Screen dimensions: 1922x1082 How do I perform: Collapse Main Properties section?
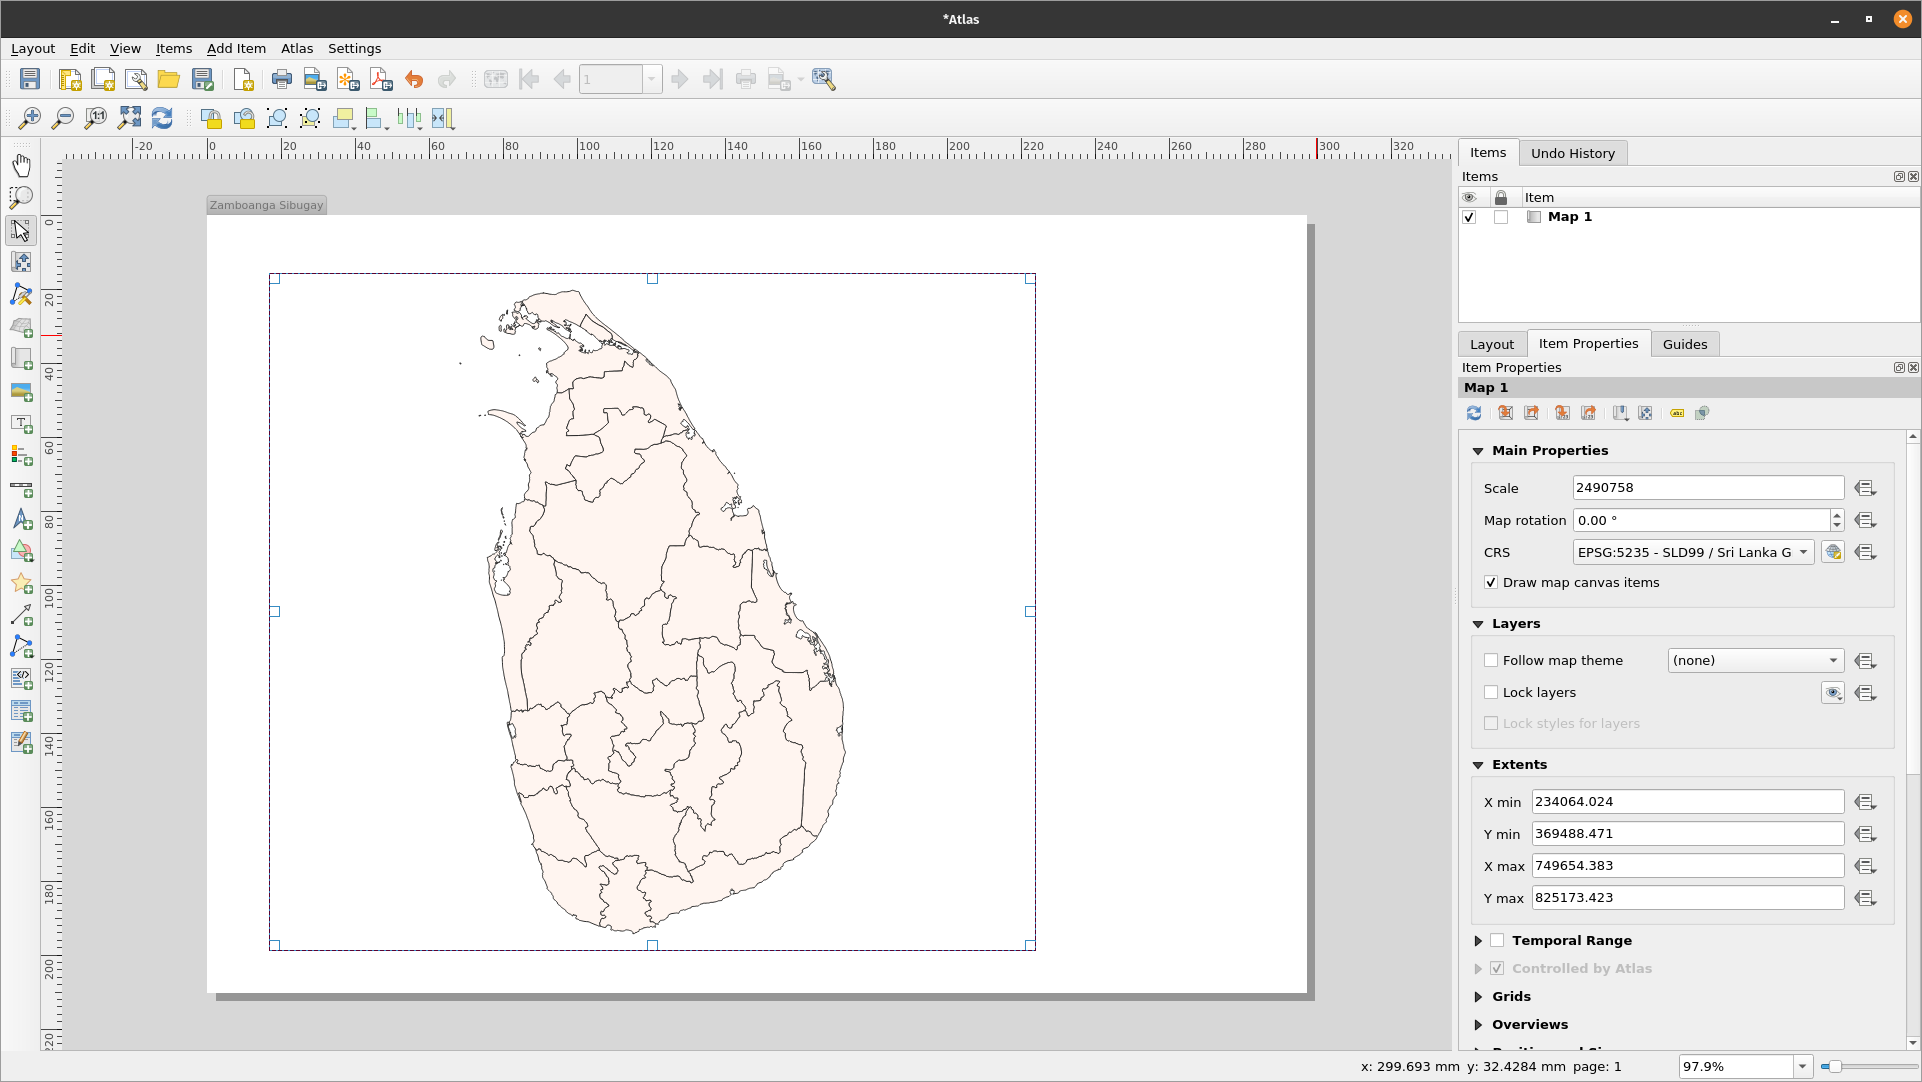1478,451
